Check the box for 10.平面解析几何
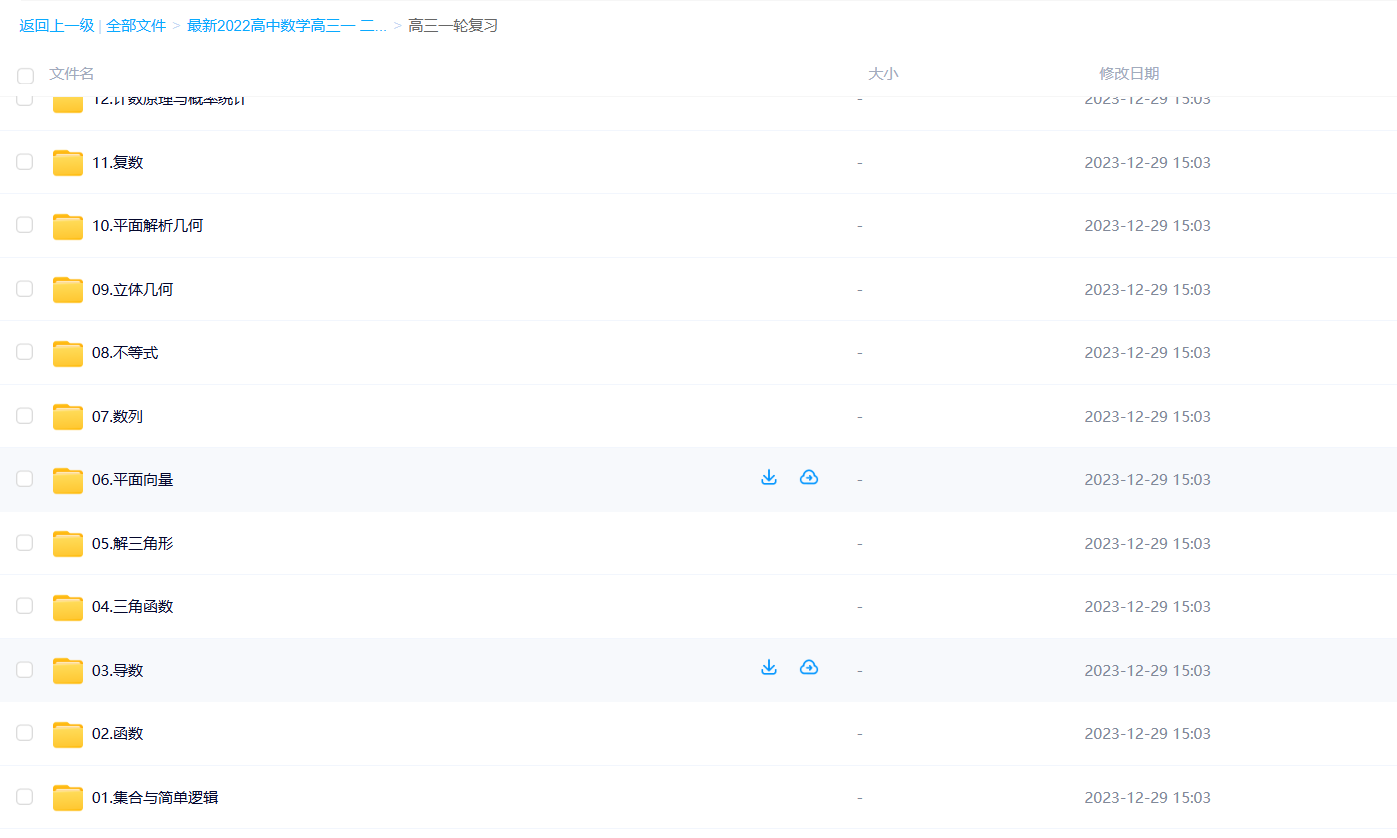Screen dimensions: 1397x838 tap(25, 225)
